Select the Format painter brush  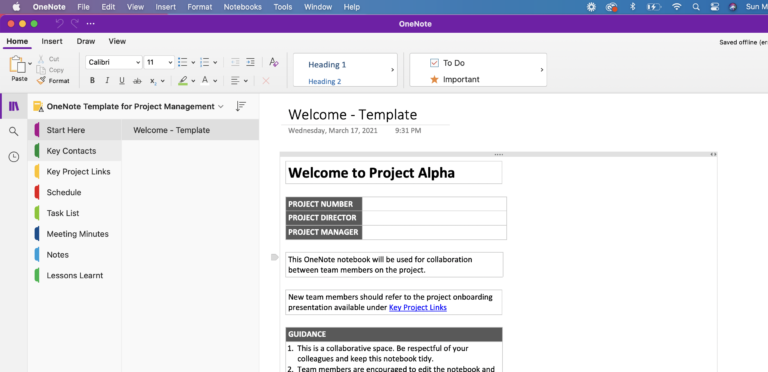pos(41,80)
